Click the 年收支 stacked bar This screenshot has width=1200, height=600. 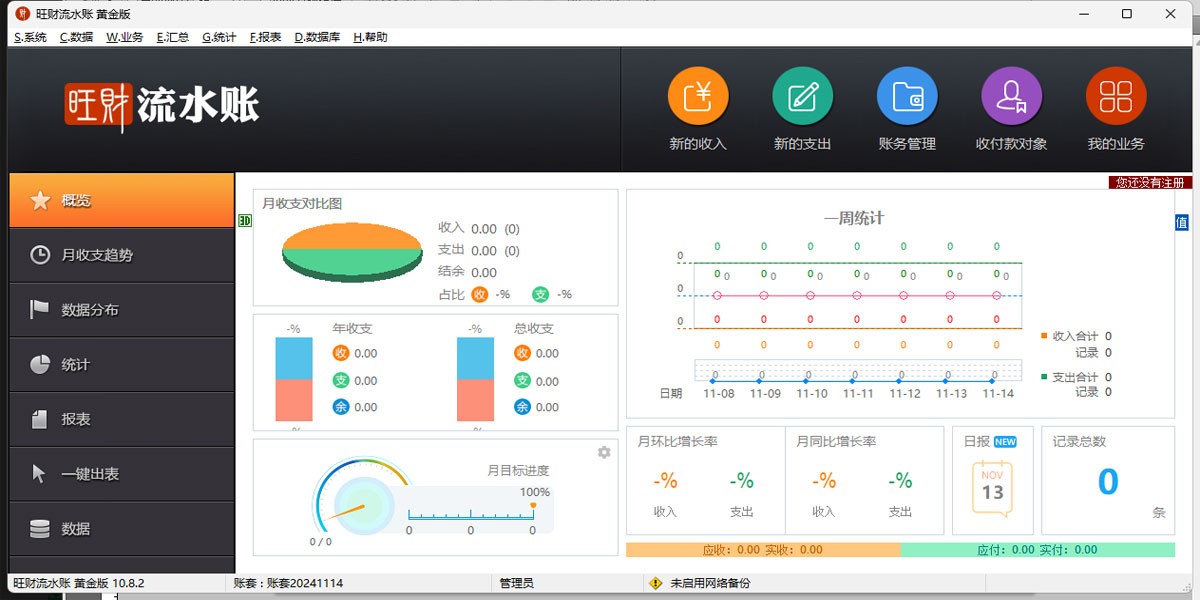coord(294,379)
